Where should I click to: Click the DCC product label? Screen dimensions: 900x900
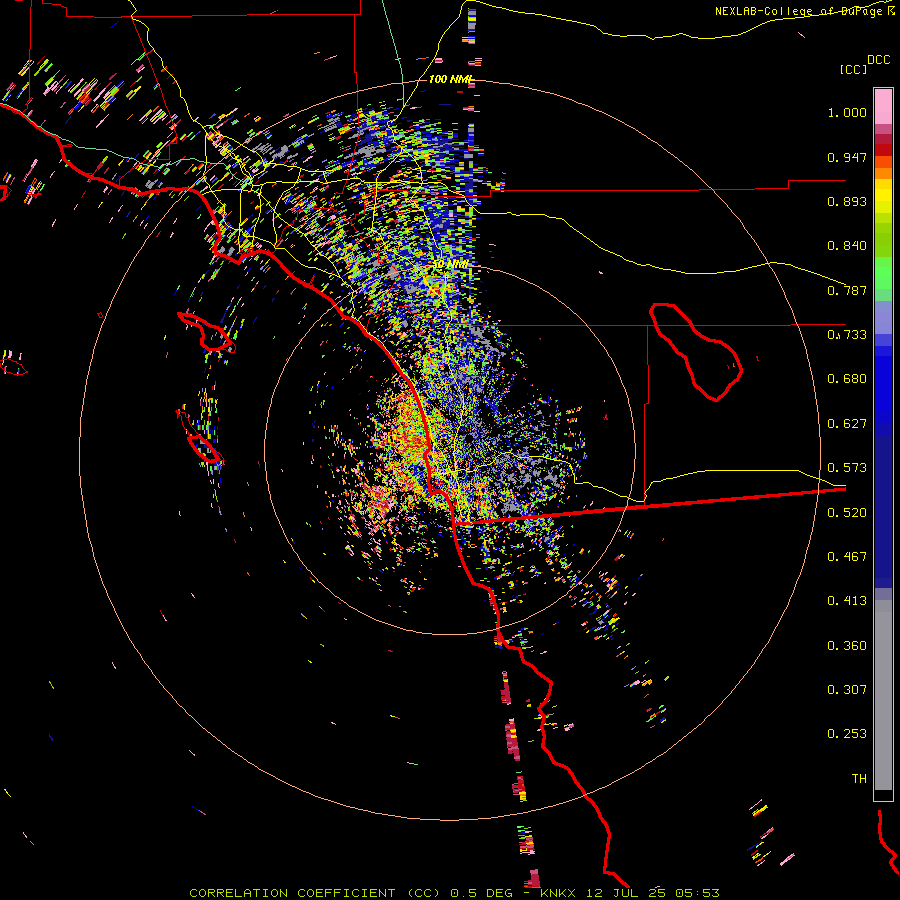click(x=878, y=60)
